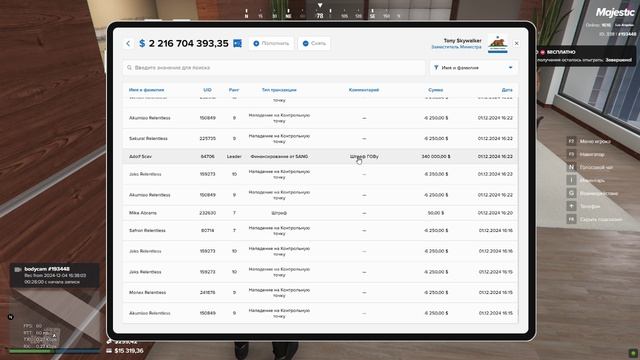
Task: Open the Имя и фамилия filter dropdown
Action: [x=473, y=67]
